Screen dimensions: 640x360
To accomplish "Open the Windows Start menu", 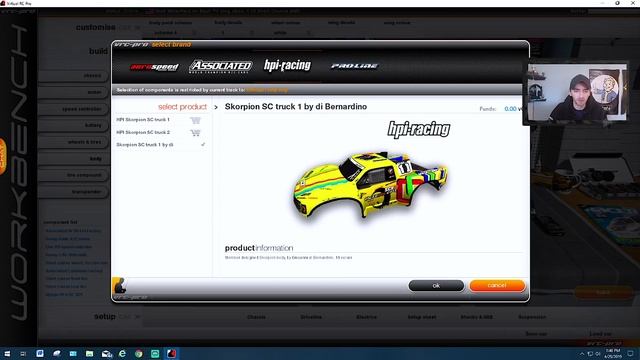I will 7,353.
